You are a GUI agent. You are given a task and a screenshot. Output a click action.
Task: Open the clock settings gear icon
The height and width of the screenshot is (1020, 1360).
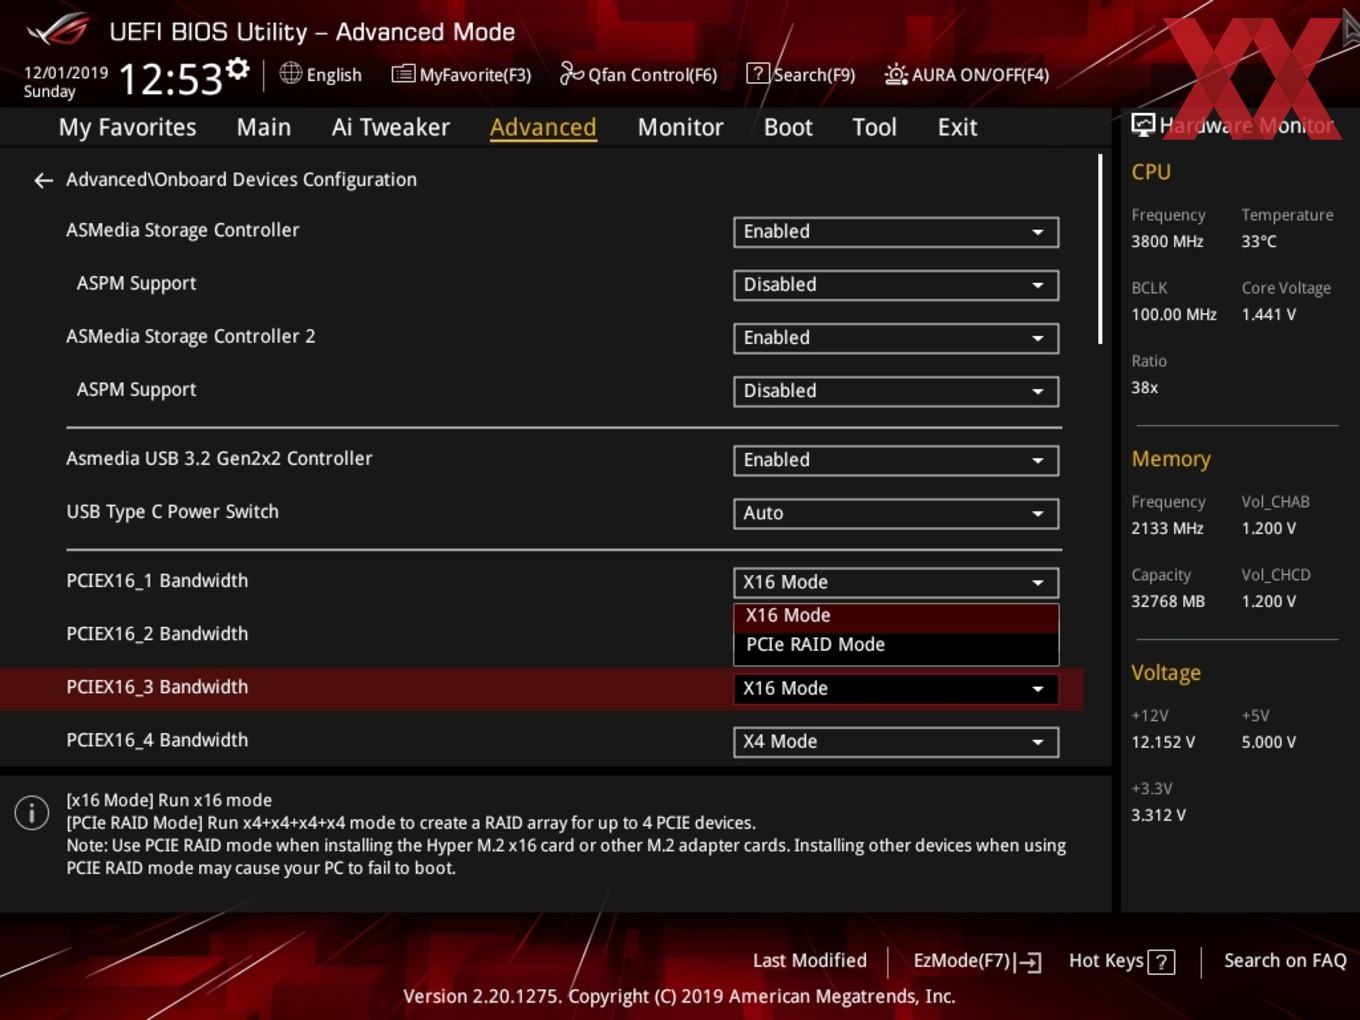pos(238,69)
